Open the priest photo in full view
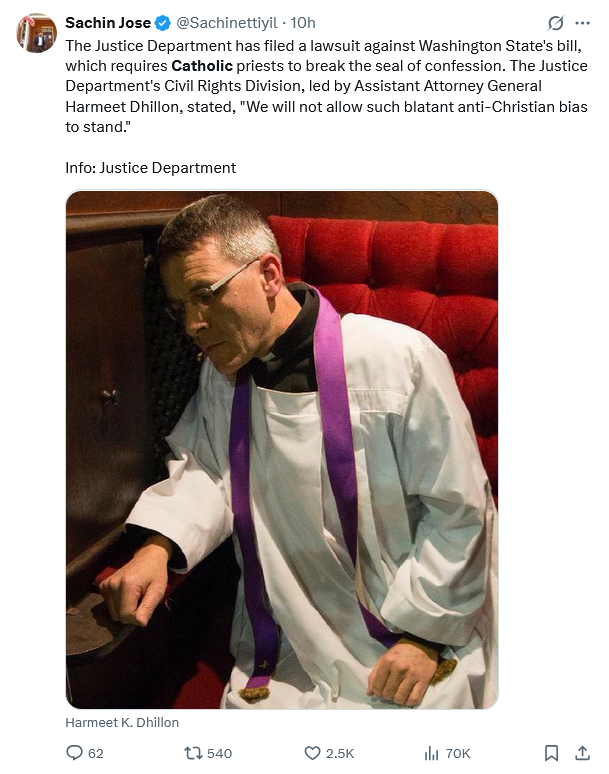This screenshot has height=774, width=609. click(282, 450)
